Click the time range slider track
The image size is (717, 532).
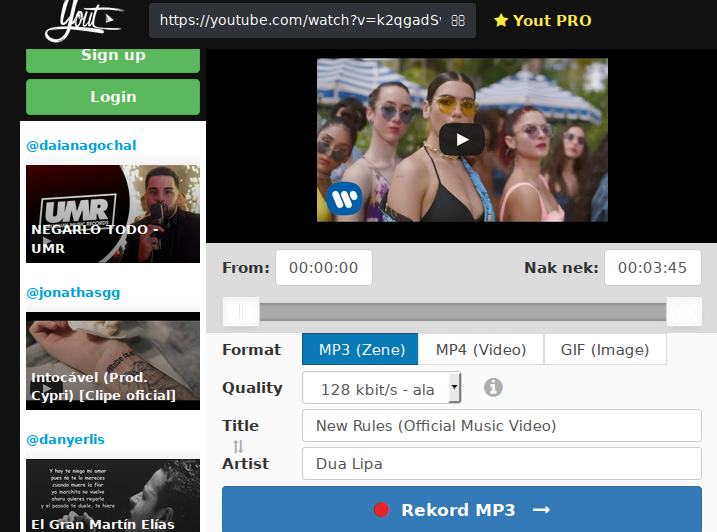click(462, 312)
